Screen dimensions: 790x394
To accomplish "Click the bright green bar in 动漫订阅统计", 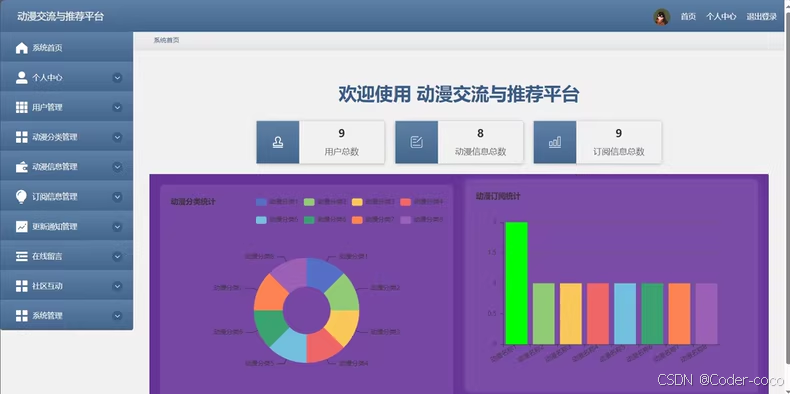I will (516, 283).
